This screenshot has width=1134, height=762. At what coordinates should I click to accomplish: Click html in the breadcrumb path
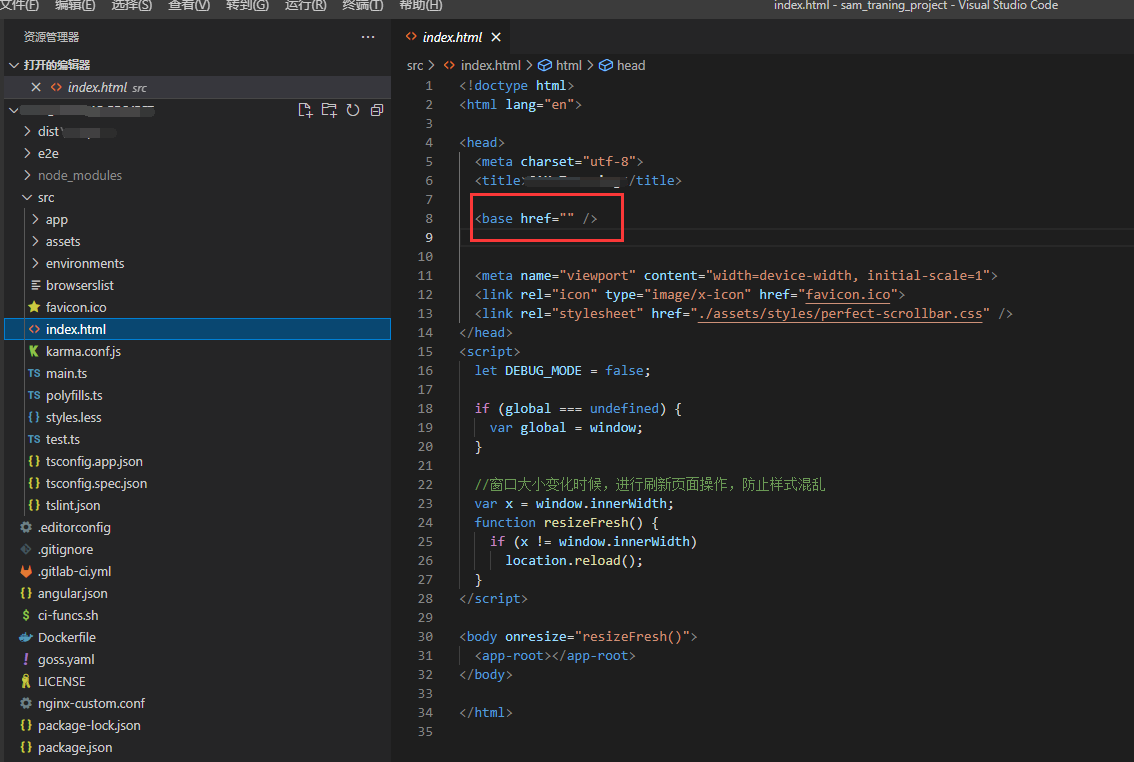coord(568,65)
